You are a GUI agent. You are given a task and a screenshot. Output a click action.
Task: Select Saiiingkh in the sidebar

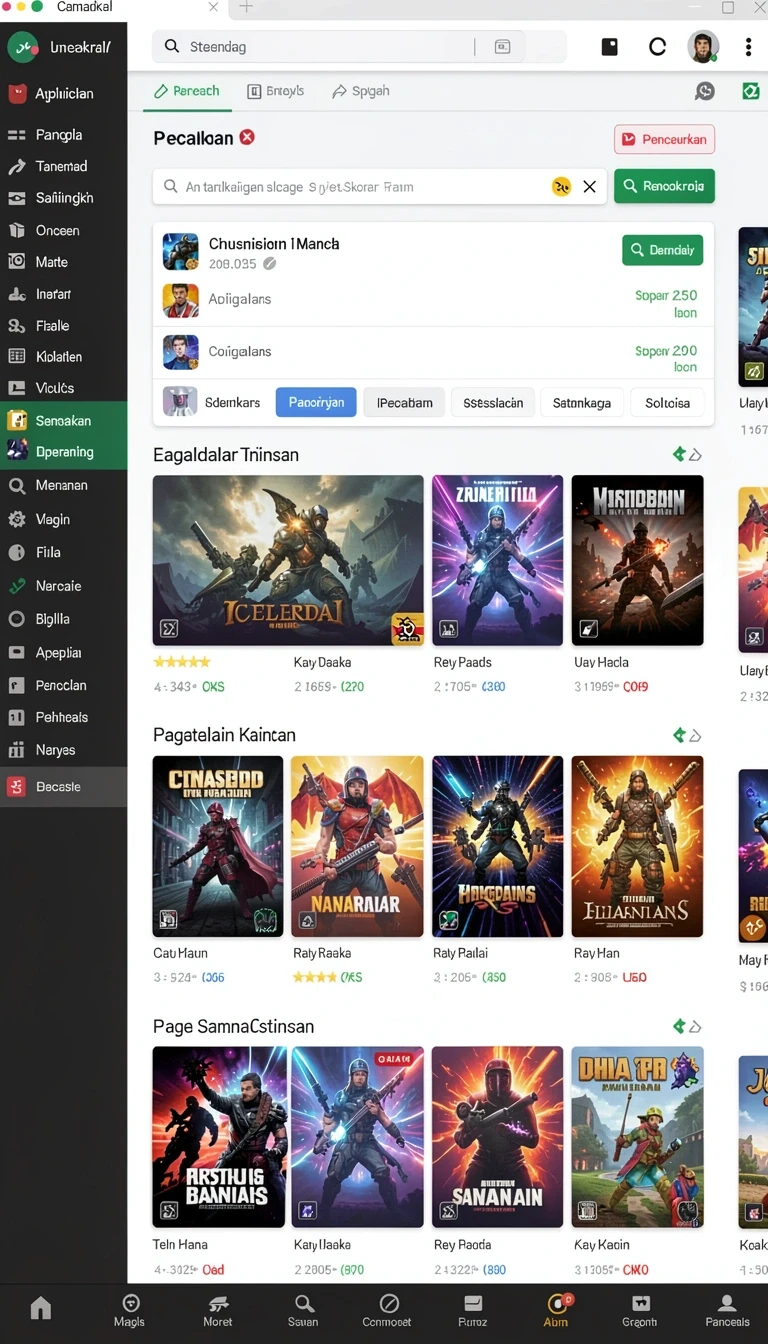tap(63, 198)
